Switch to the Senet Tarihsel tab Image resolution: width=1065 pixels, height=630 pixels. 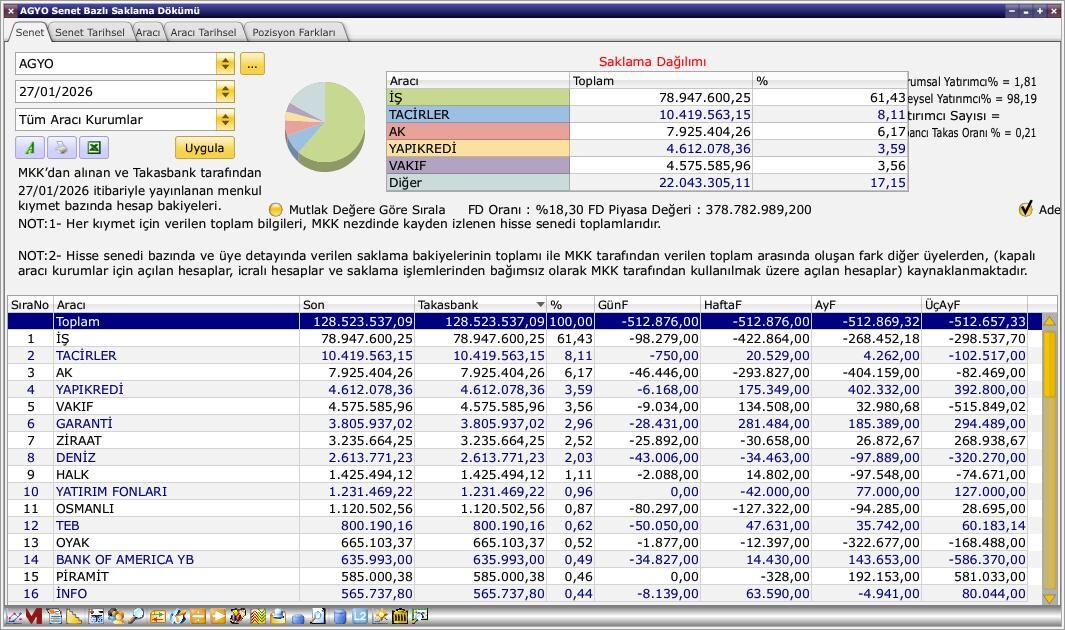89,32
